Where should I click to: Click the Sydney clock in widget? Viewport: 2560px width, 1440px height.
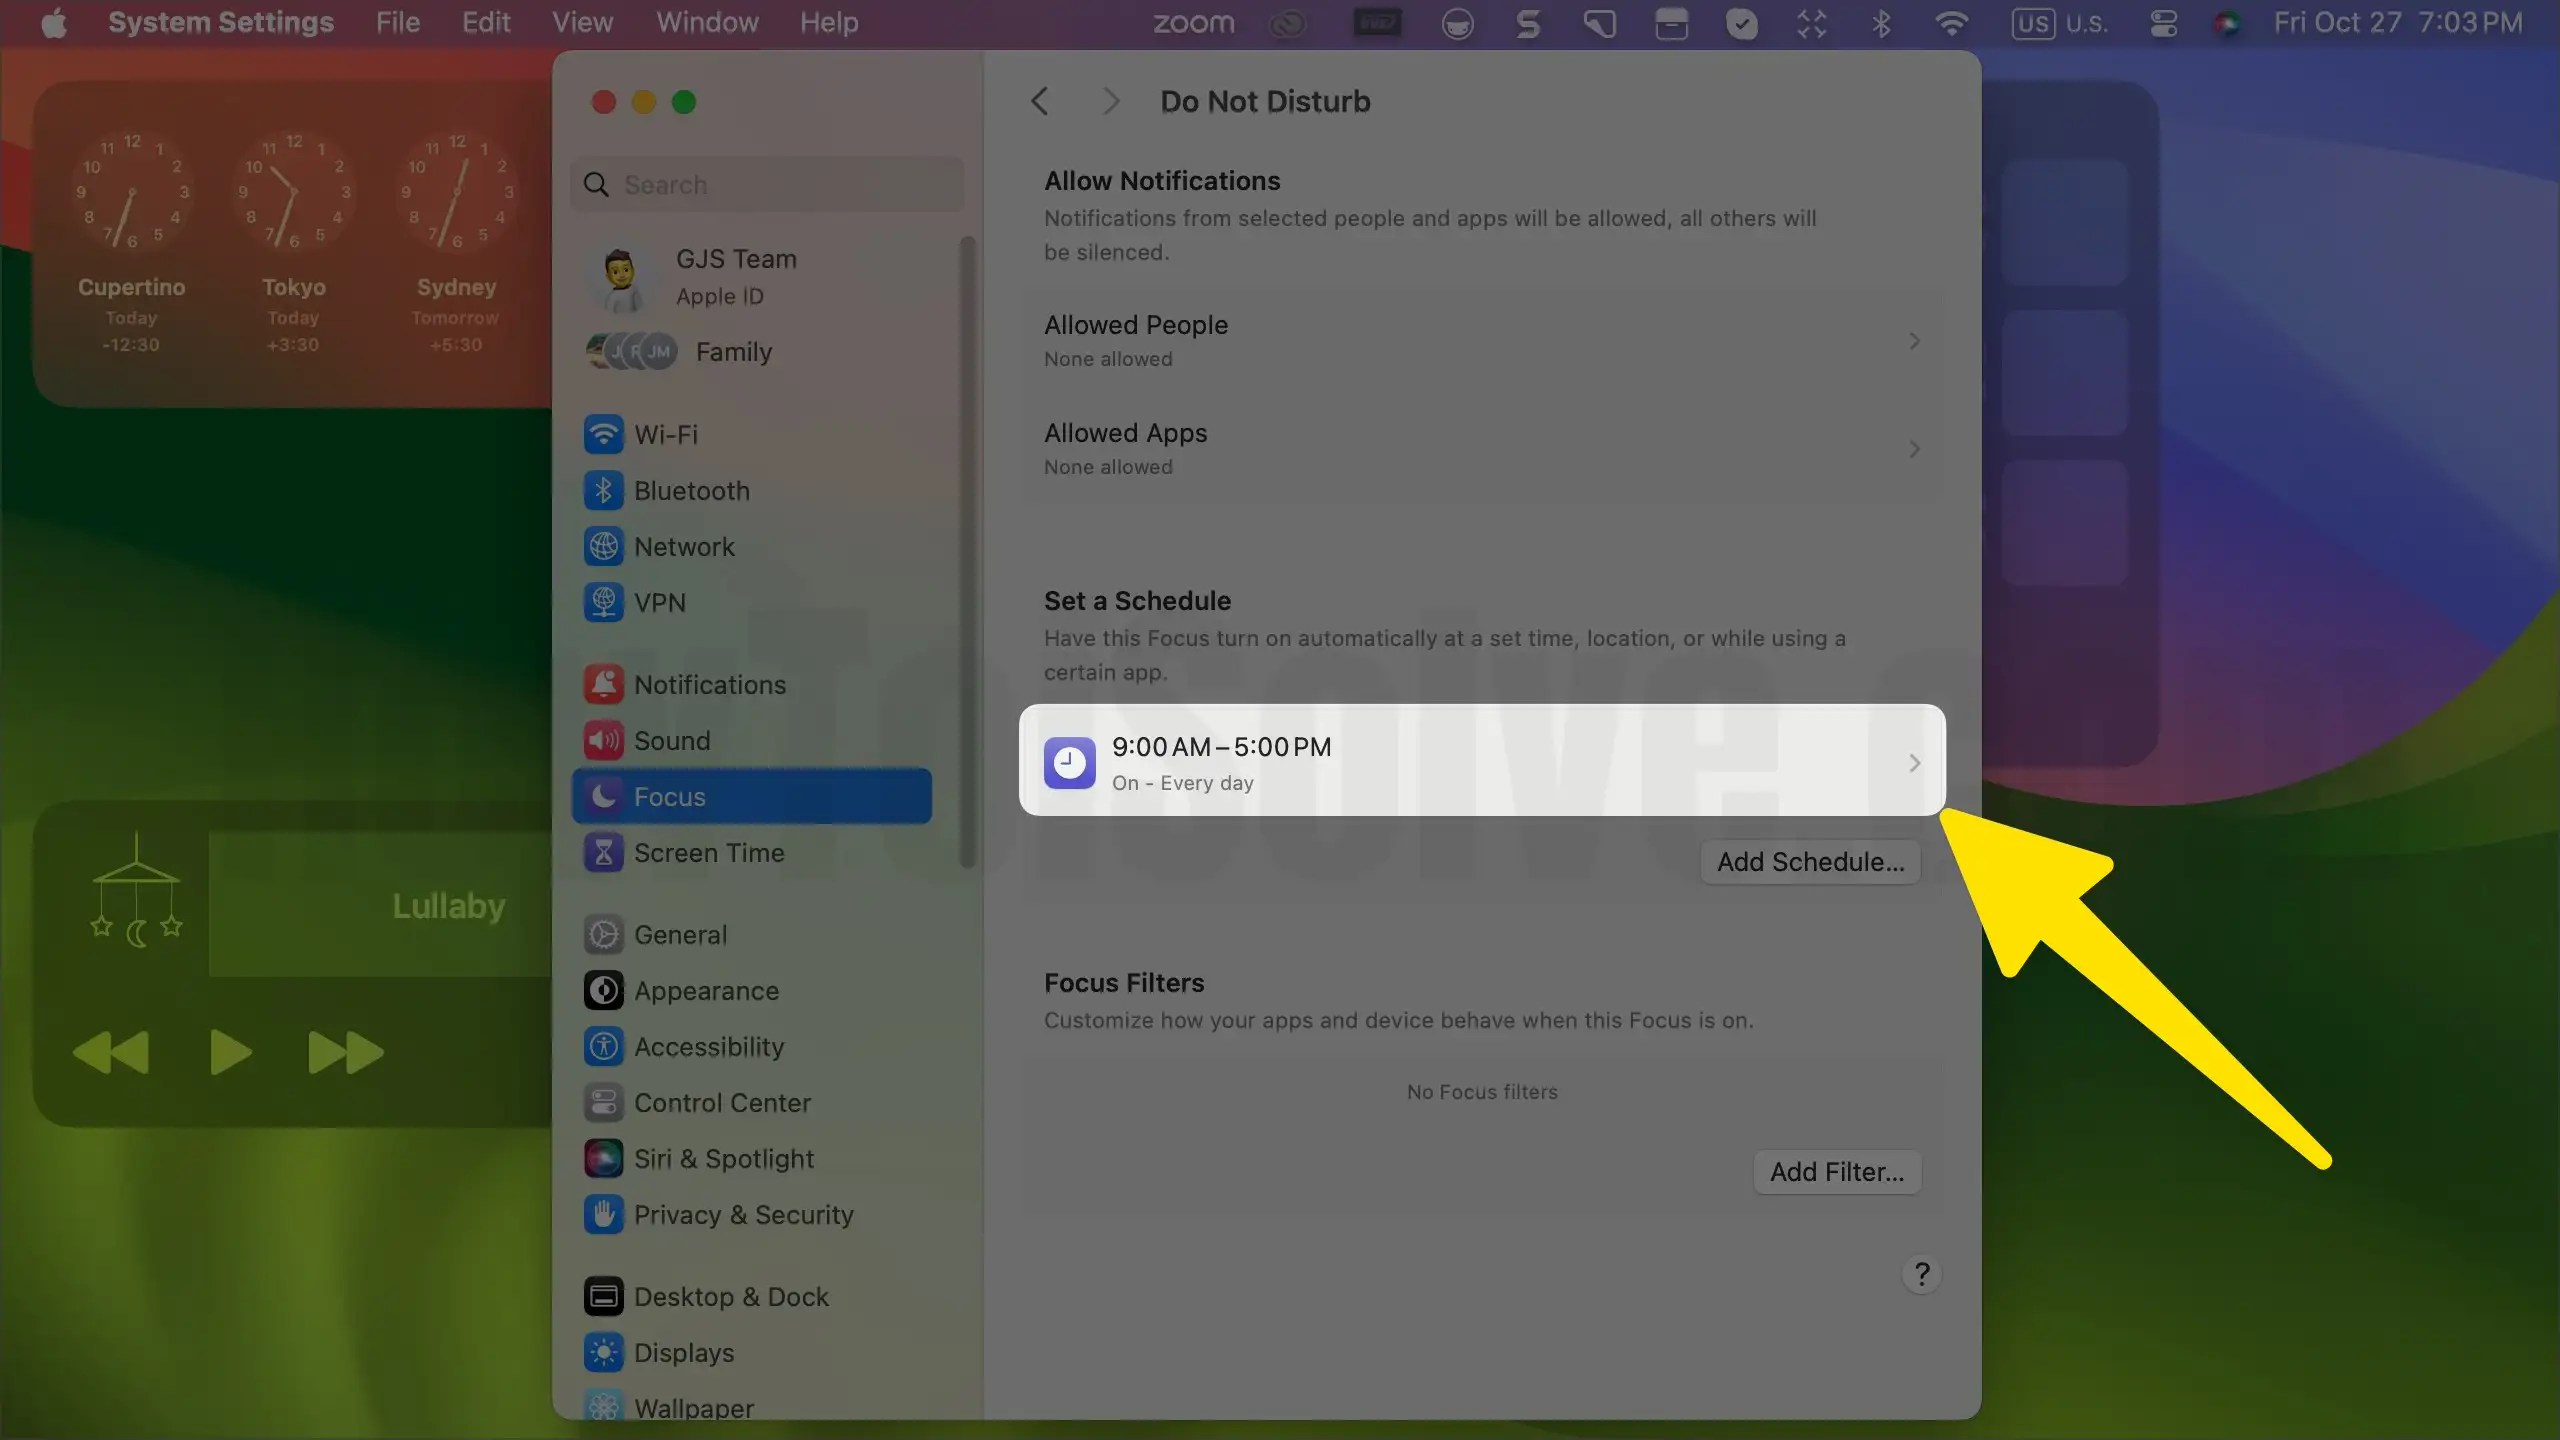pyautogui.click(x=456, y=190)
